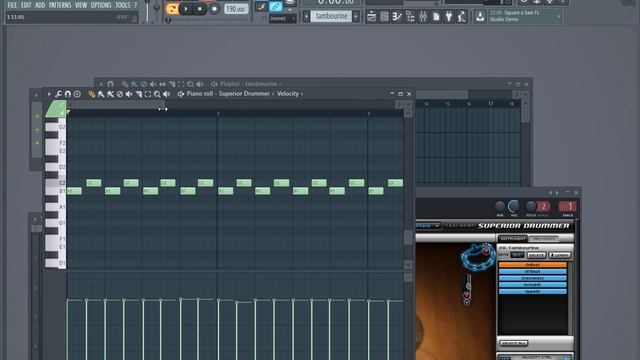Go to previous pattern arrow left of tambourine

click(306, 16)
